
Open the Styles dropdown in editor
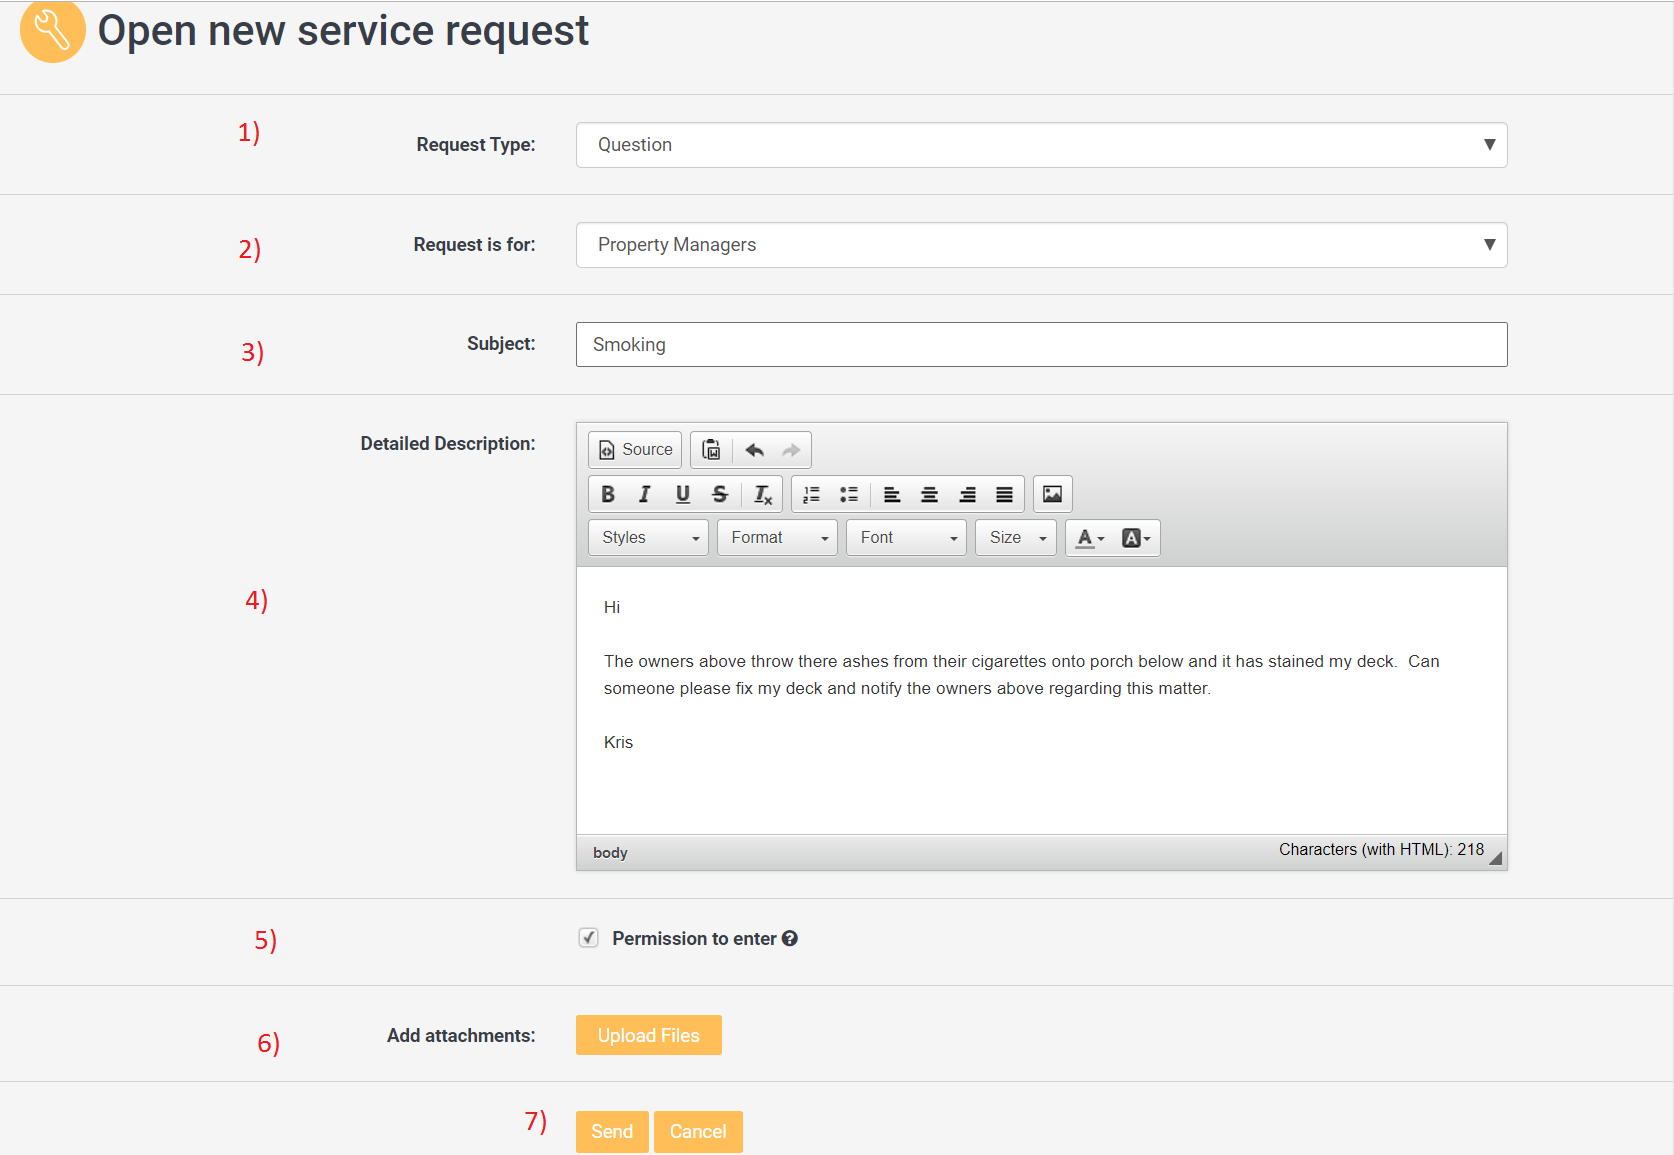[x=648, y=538]
